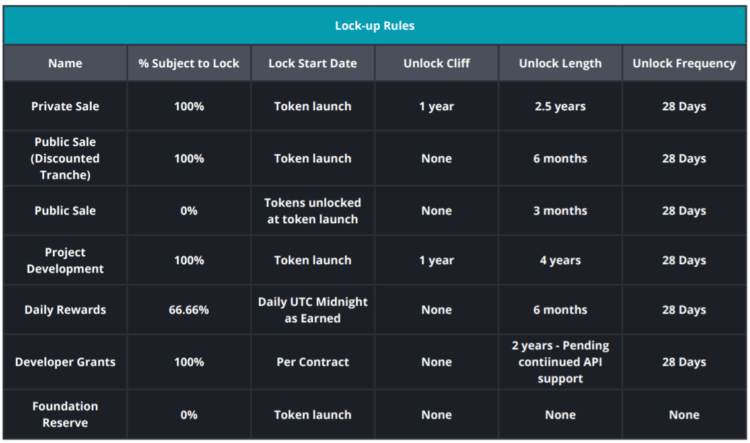Viewport: 750px width, 443px height.
Task: Select the Daily UTC Midnight as Earned cell
Action: coord(312,310)
